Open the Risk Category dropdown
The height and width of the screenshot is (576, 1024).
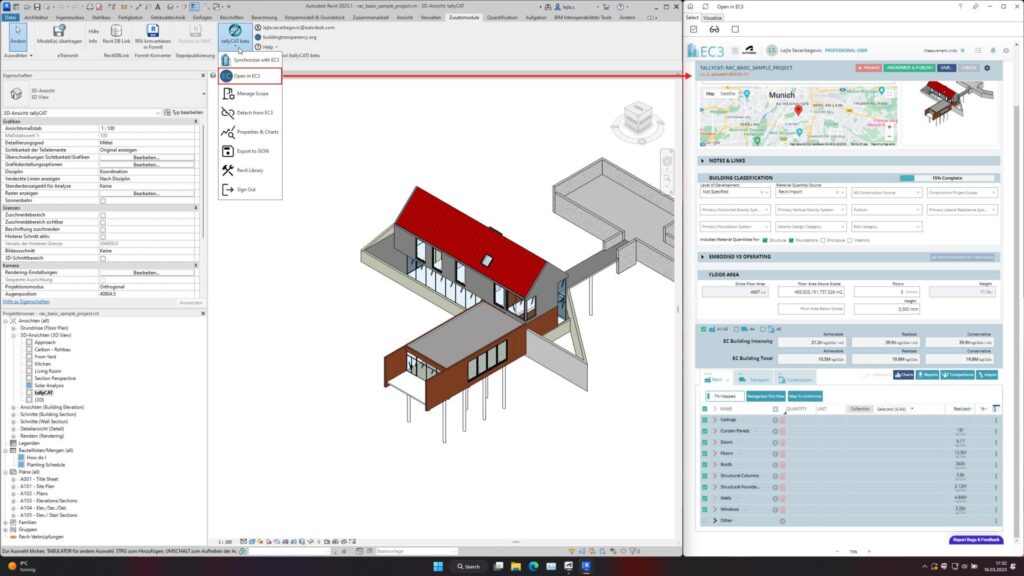coord(886,227)
